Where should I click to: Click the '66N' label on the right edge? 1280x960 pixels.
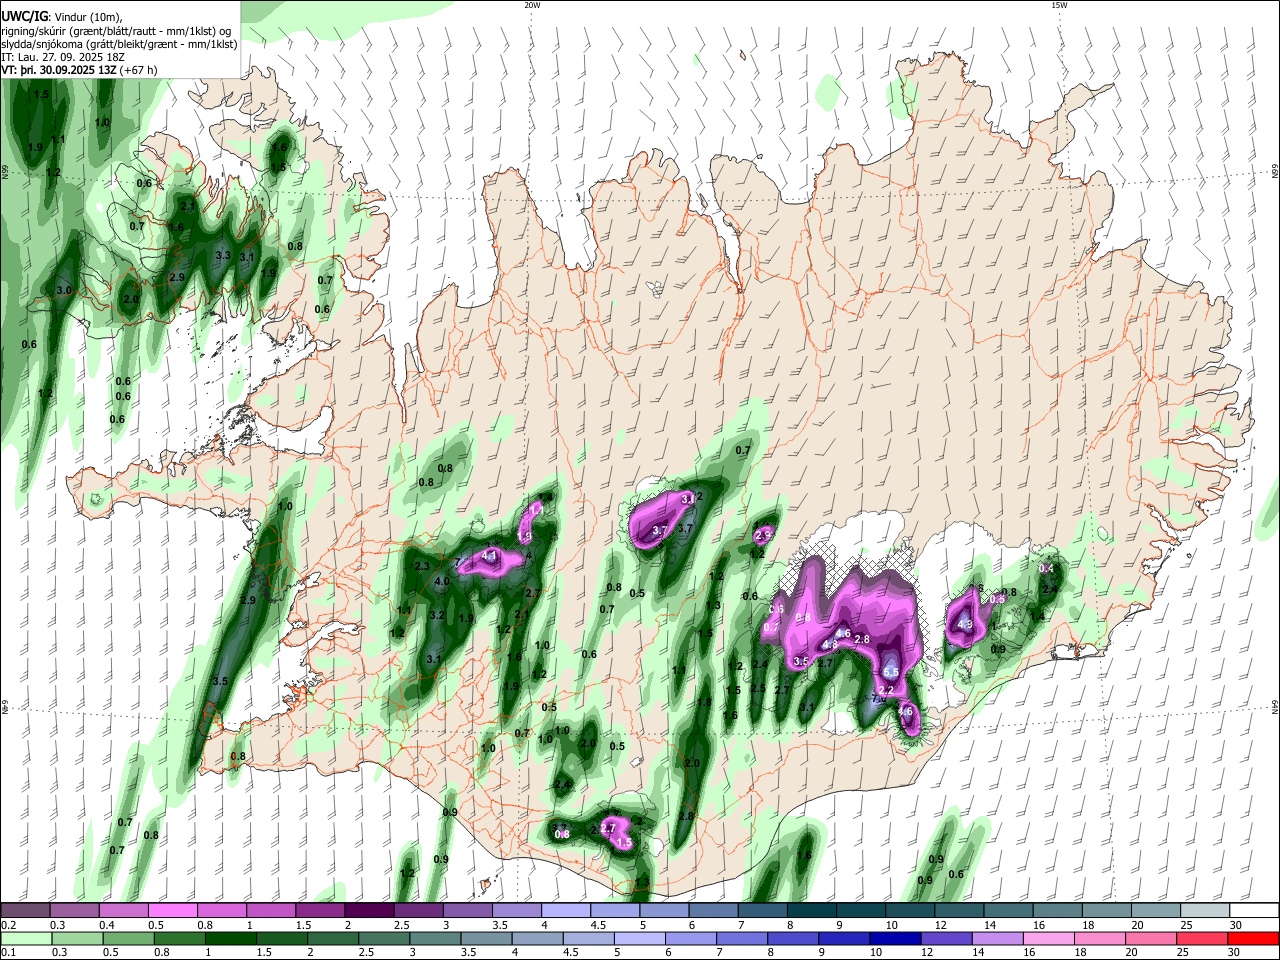tap(1274, 172)
